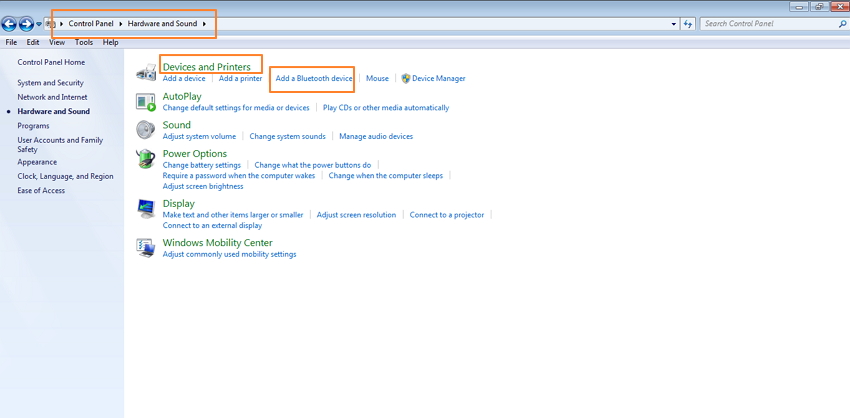This screenshot has width=850, height=418.
Task: Open the View menu
Action: click(x=57, y=43)
